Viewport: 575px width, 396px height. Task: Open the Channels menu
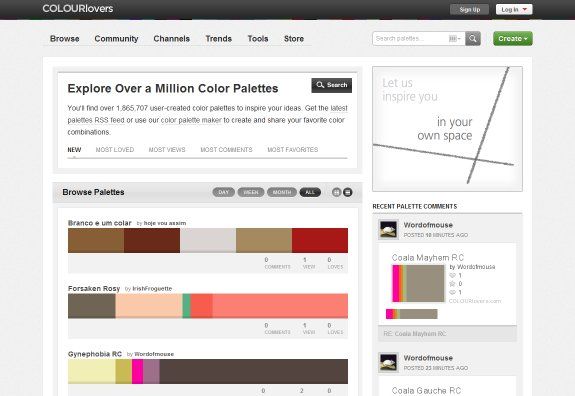click(172, 38)
